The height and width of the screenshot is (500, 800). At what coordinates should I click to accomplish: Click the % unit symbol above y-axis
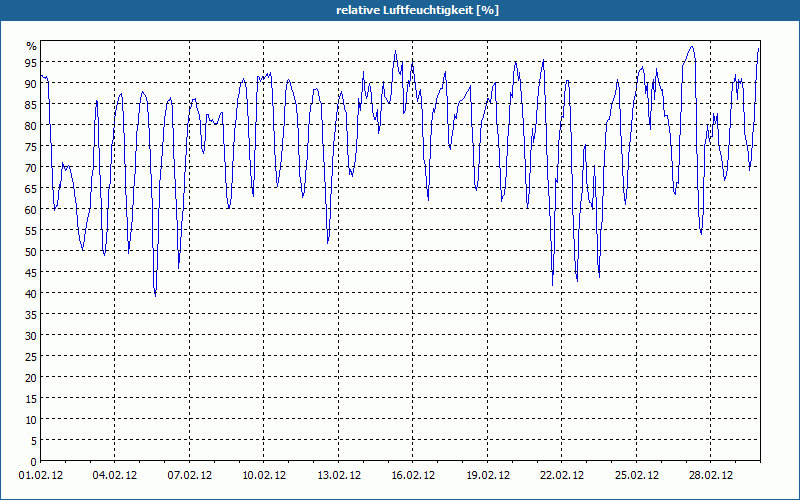(32, 46)
